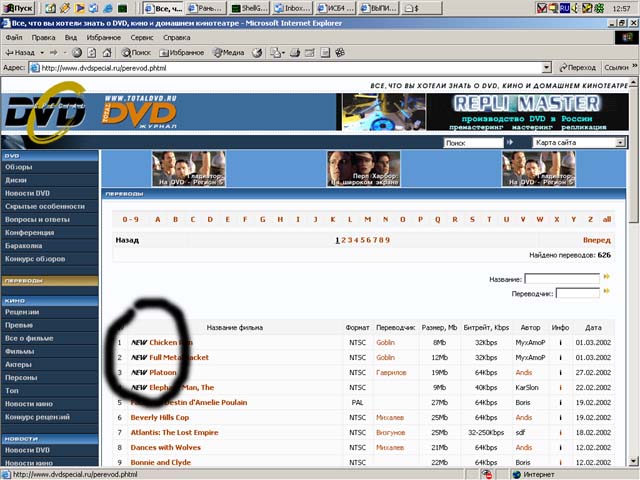Print the page with the Print icon
Viewport: 640px width, 480px height.
click(295, 52)
